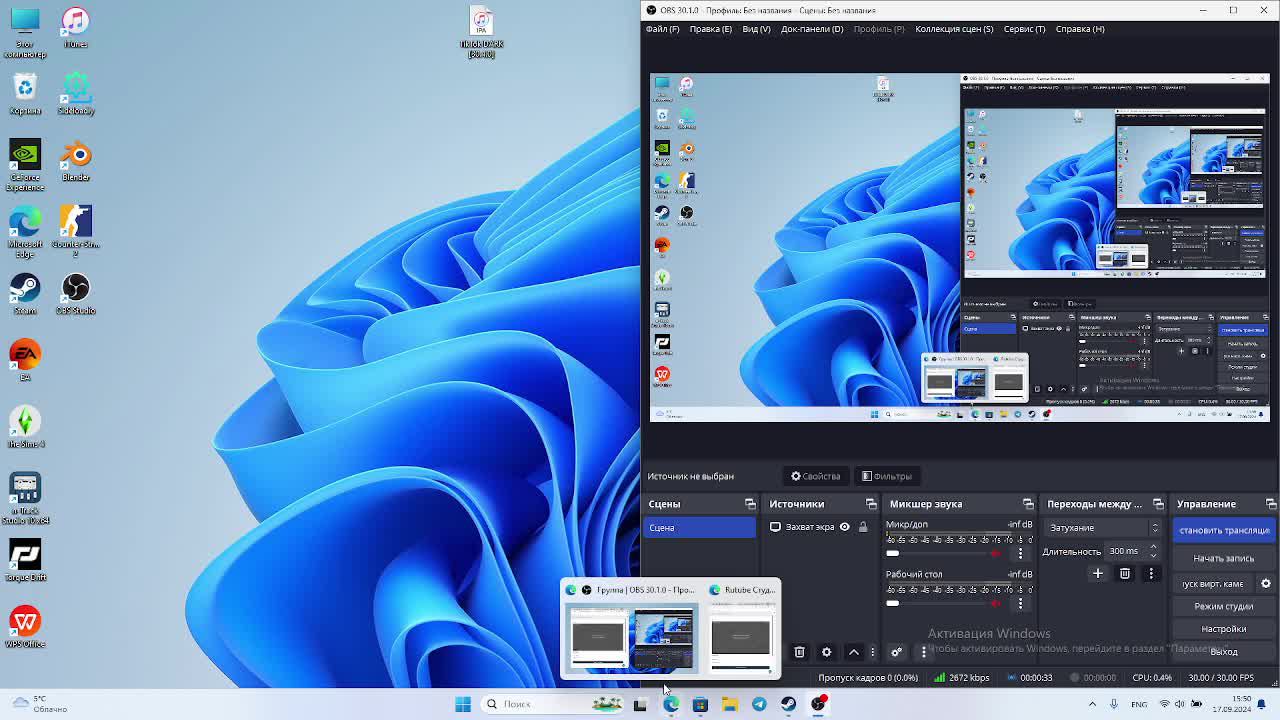Add a transition with plus icon
This screenshot has height=720, width=1280.
(x=1097, y=574)
